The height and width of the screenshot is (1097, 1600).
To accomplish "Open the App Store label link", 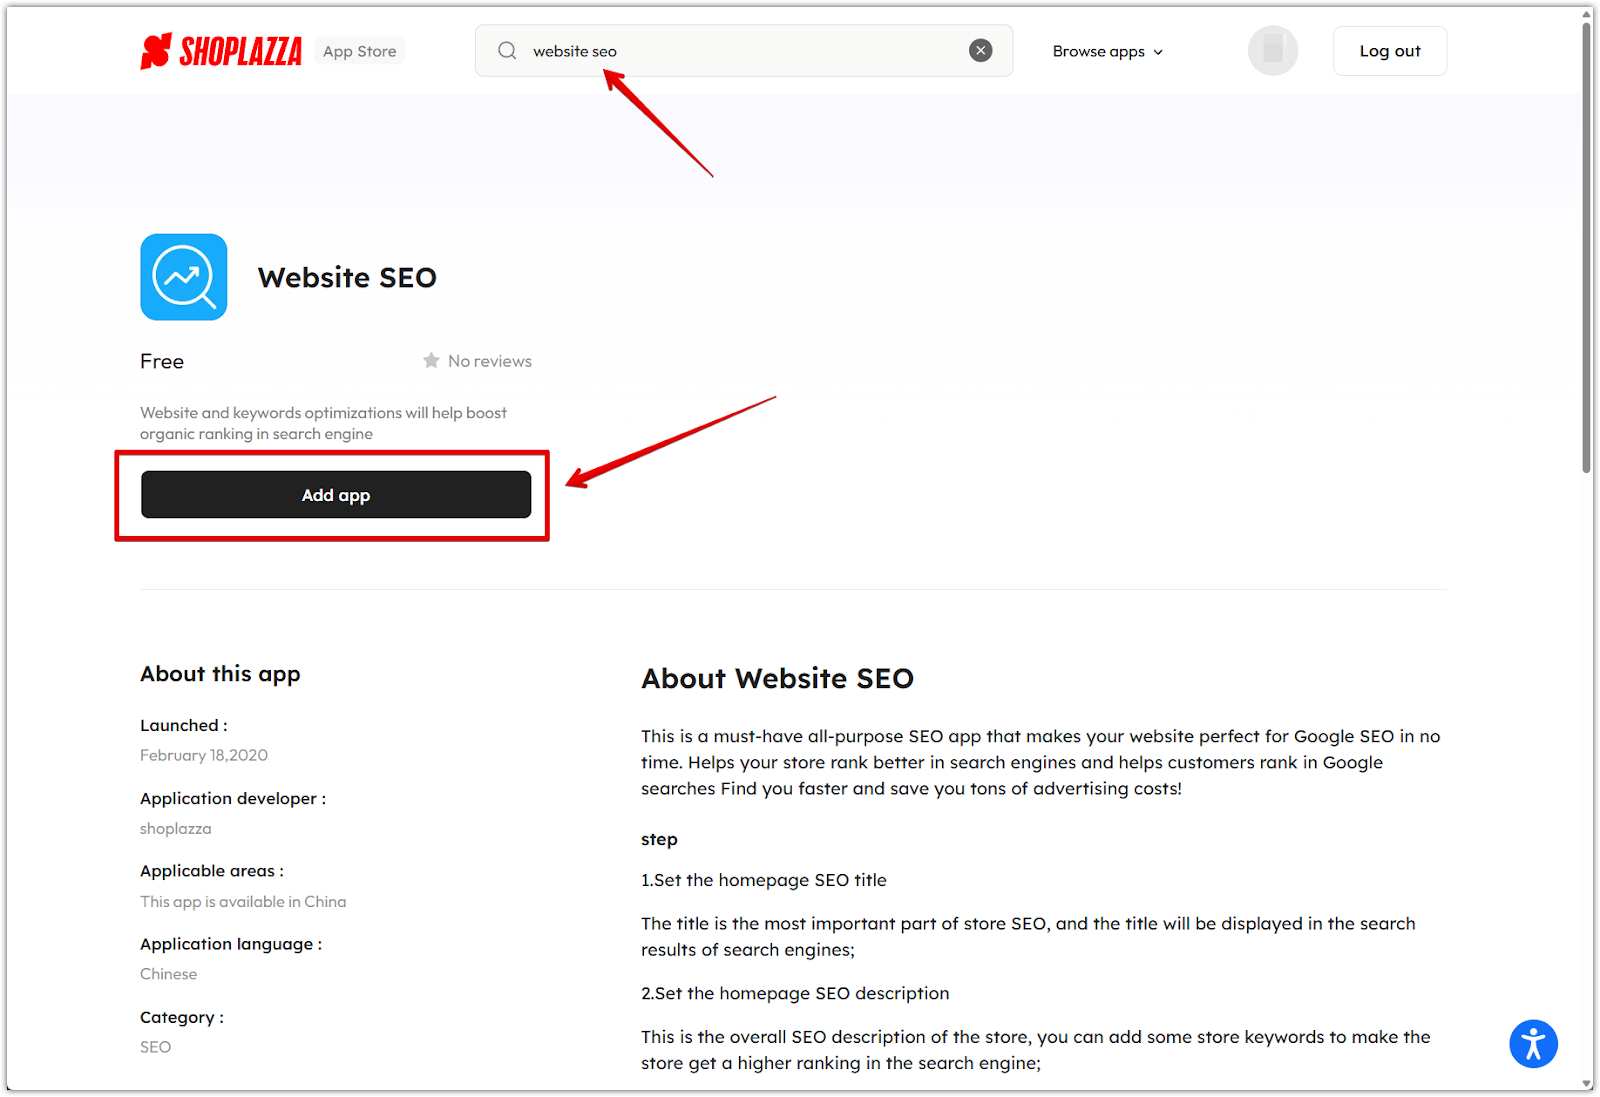I will click(x=360, y=51).
